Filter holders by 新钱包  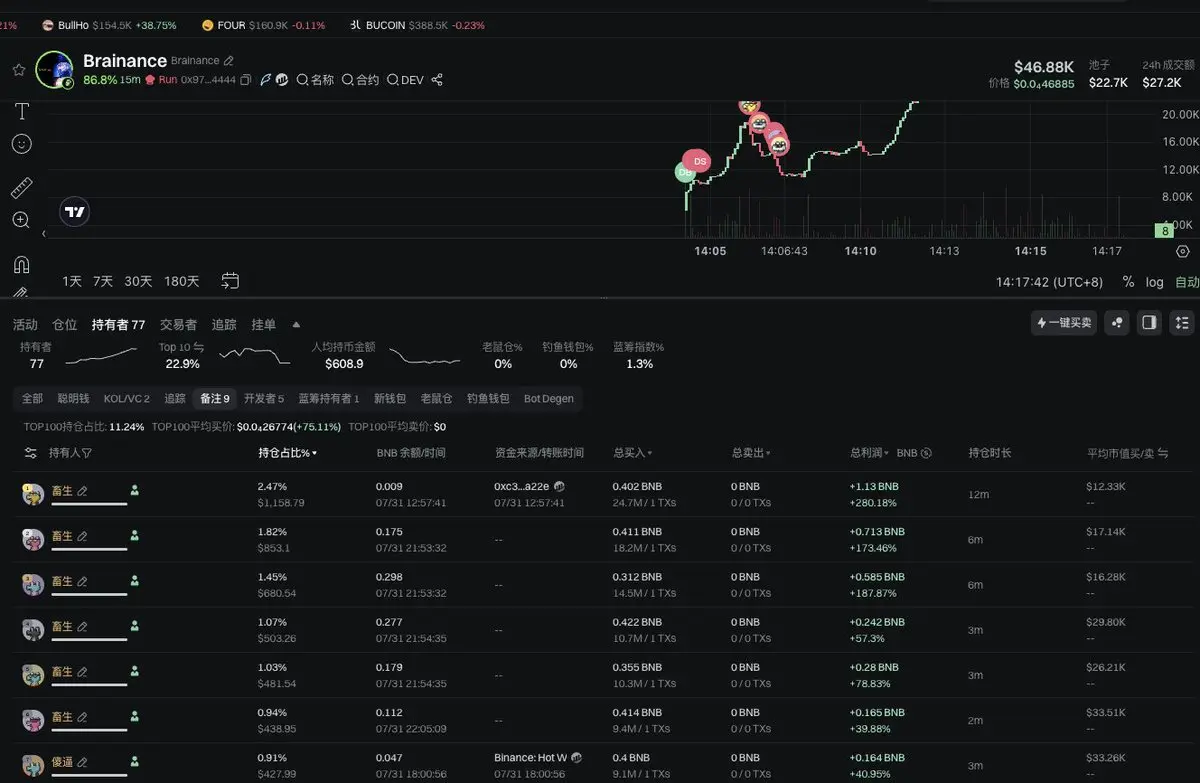[x=390, y=398]
